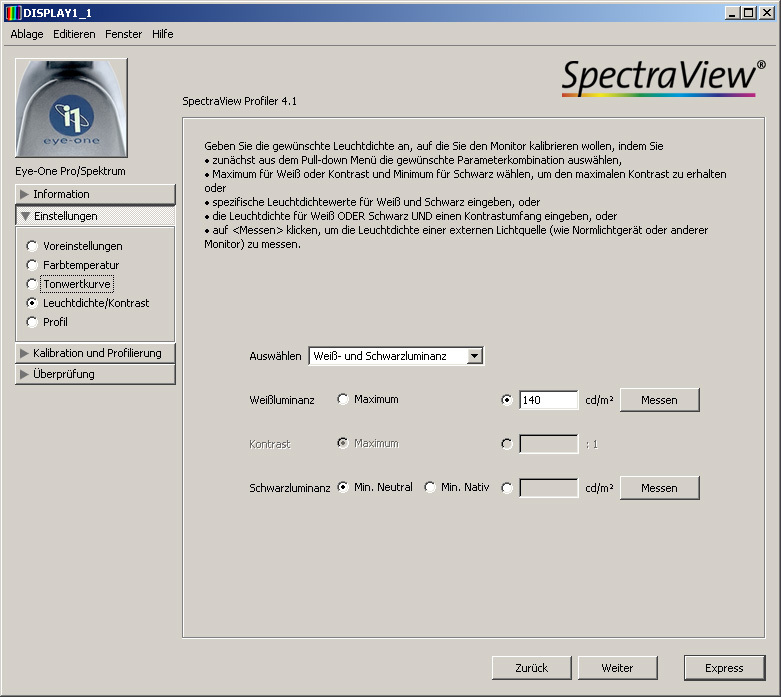781x697 pixels.
Task: Click Messen next to Weißluminanz
Action: [x=659, y=400]
